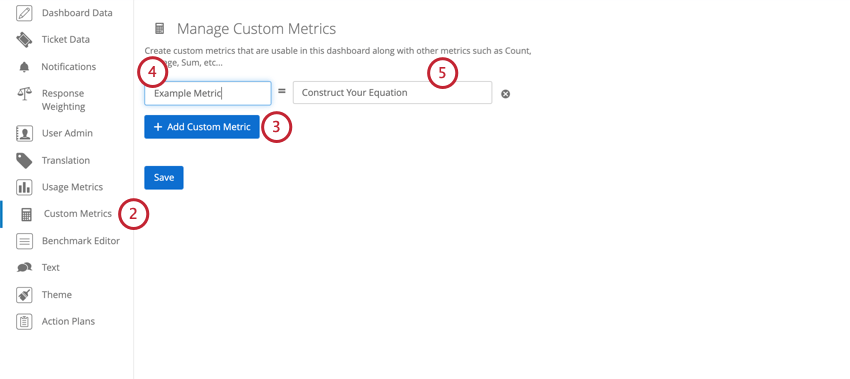The height and width of the screenshot is (379, 850).
Task: Click the Dashboard Data pencil icon
Action: [x=24, y=12]
